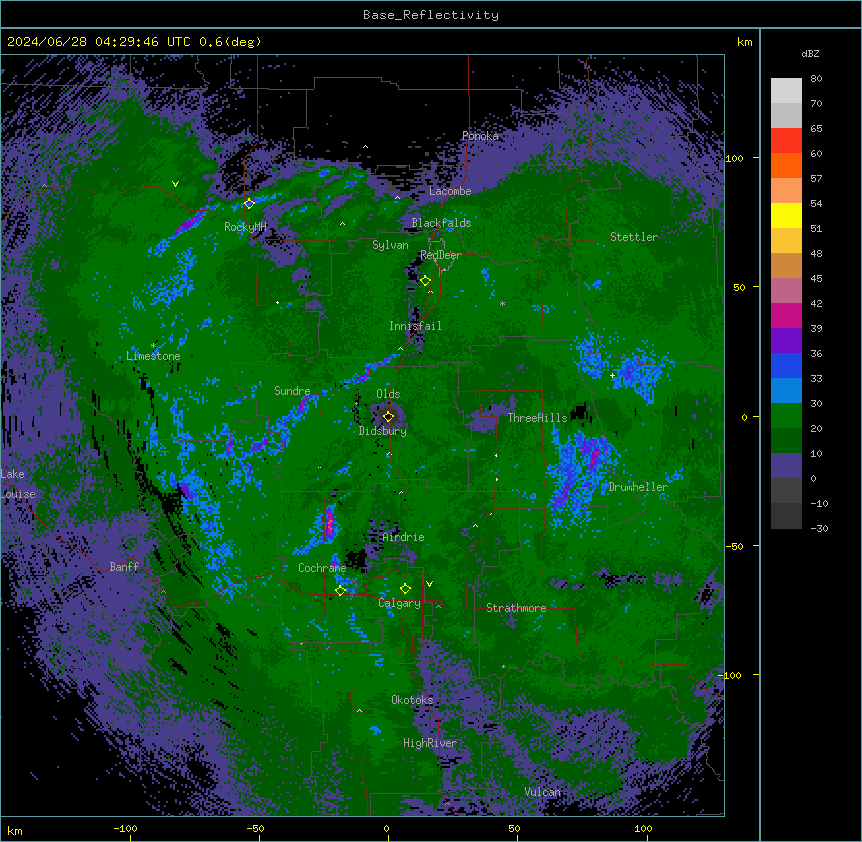Click the Drumheller city label

(x=638, y=487)
